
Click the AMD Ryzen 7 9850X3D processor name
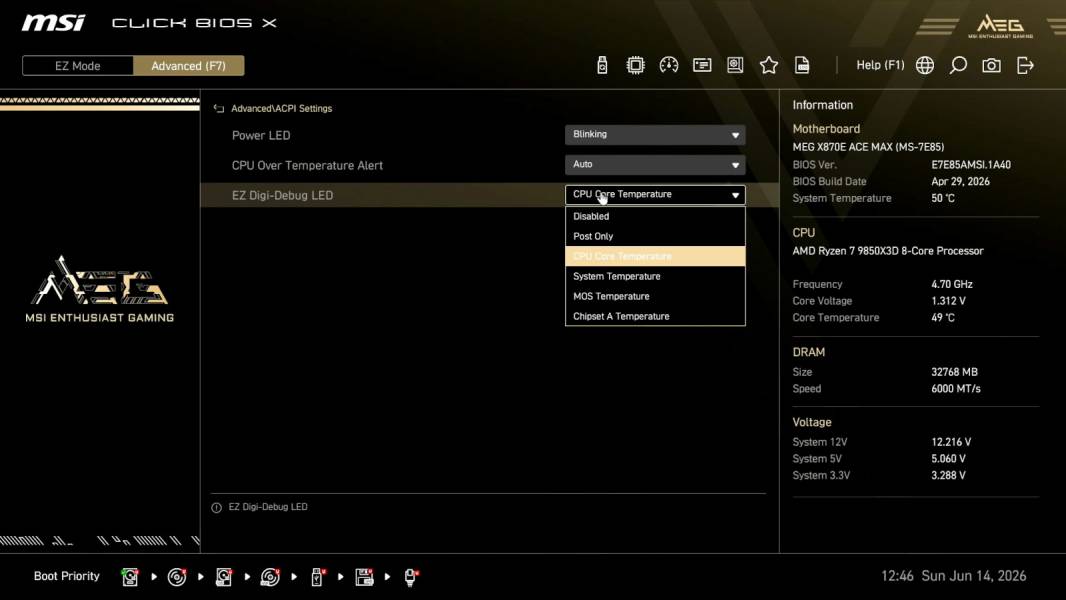click(x=888, y=251)
